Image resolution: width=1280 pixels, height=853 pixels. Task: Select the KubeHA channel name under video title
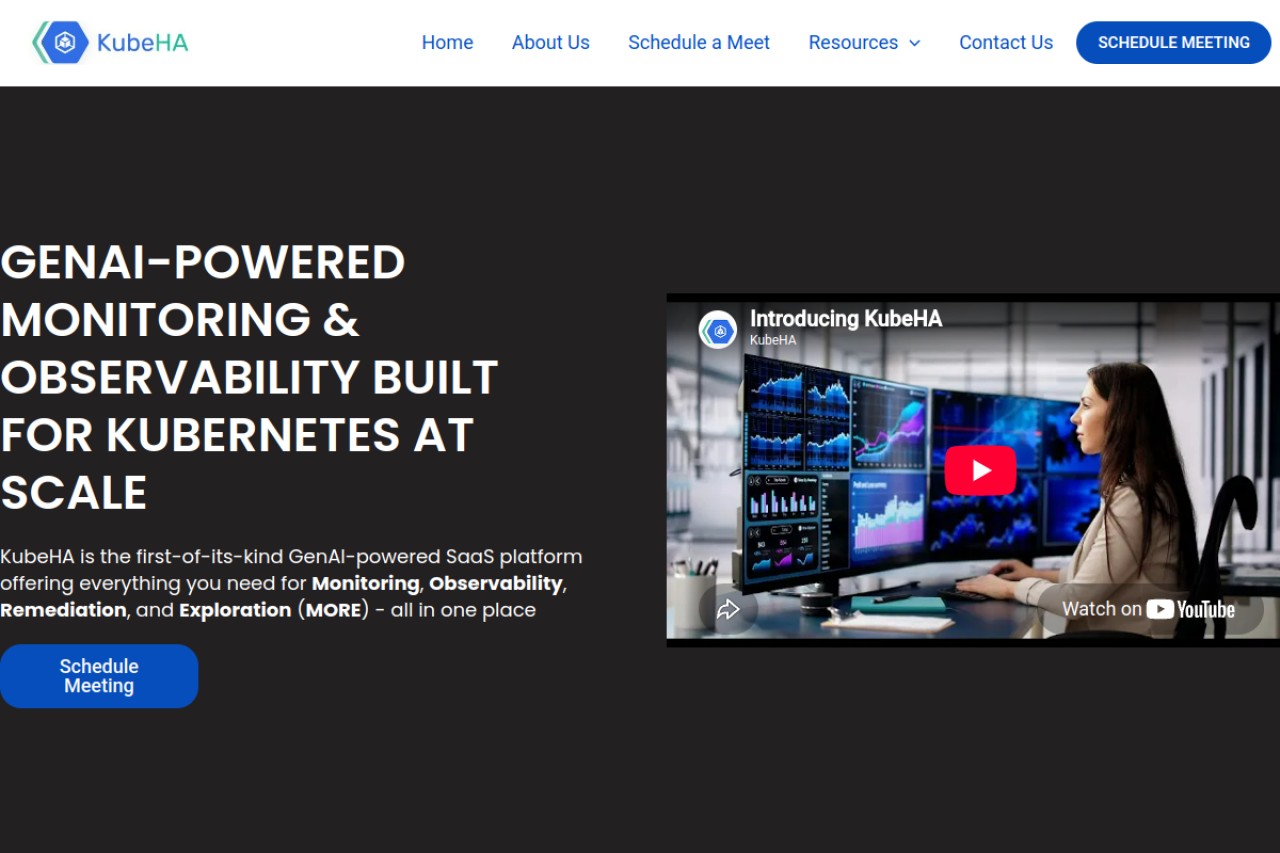[773, 340]
